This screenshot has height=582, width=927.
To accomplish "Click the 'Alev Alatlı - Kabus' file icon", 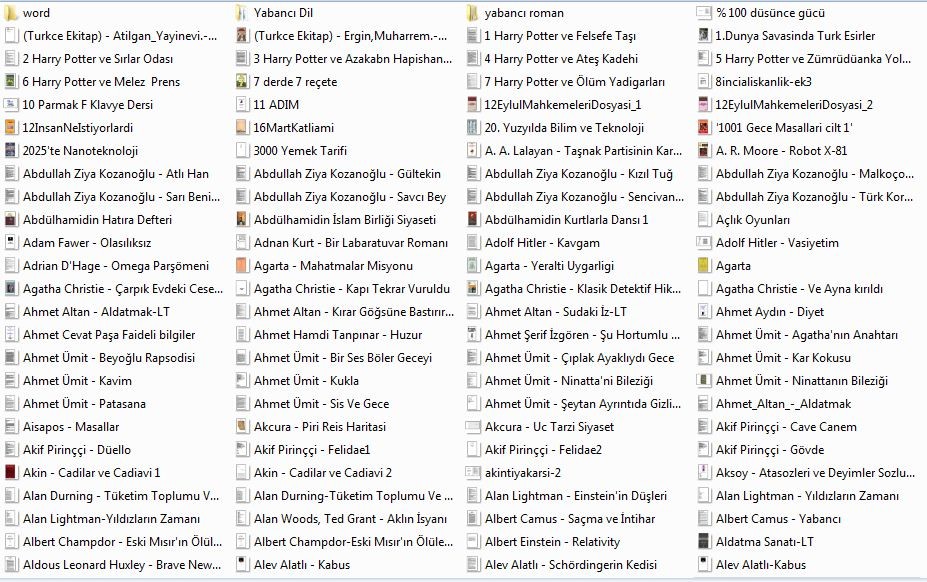I will 242,565.
